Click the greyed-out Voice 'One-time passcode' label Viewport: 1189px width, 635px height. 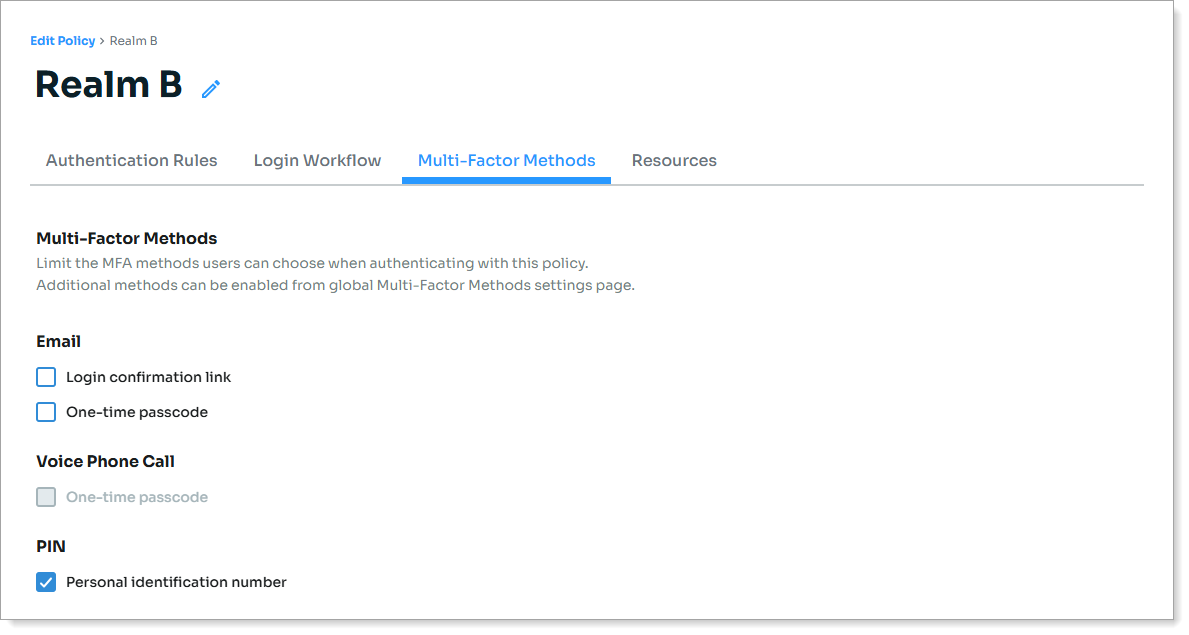[137, 497]
